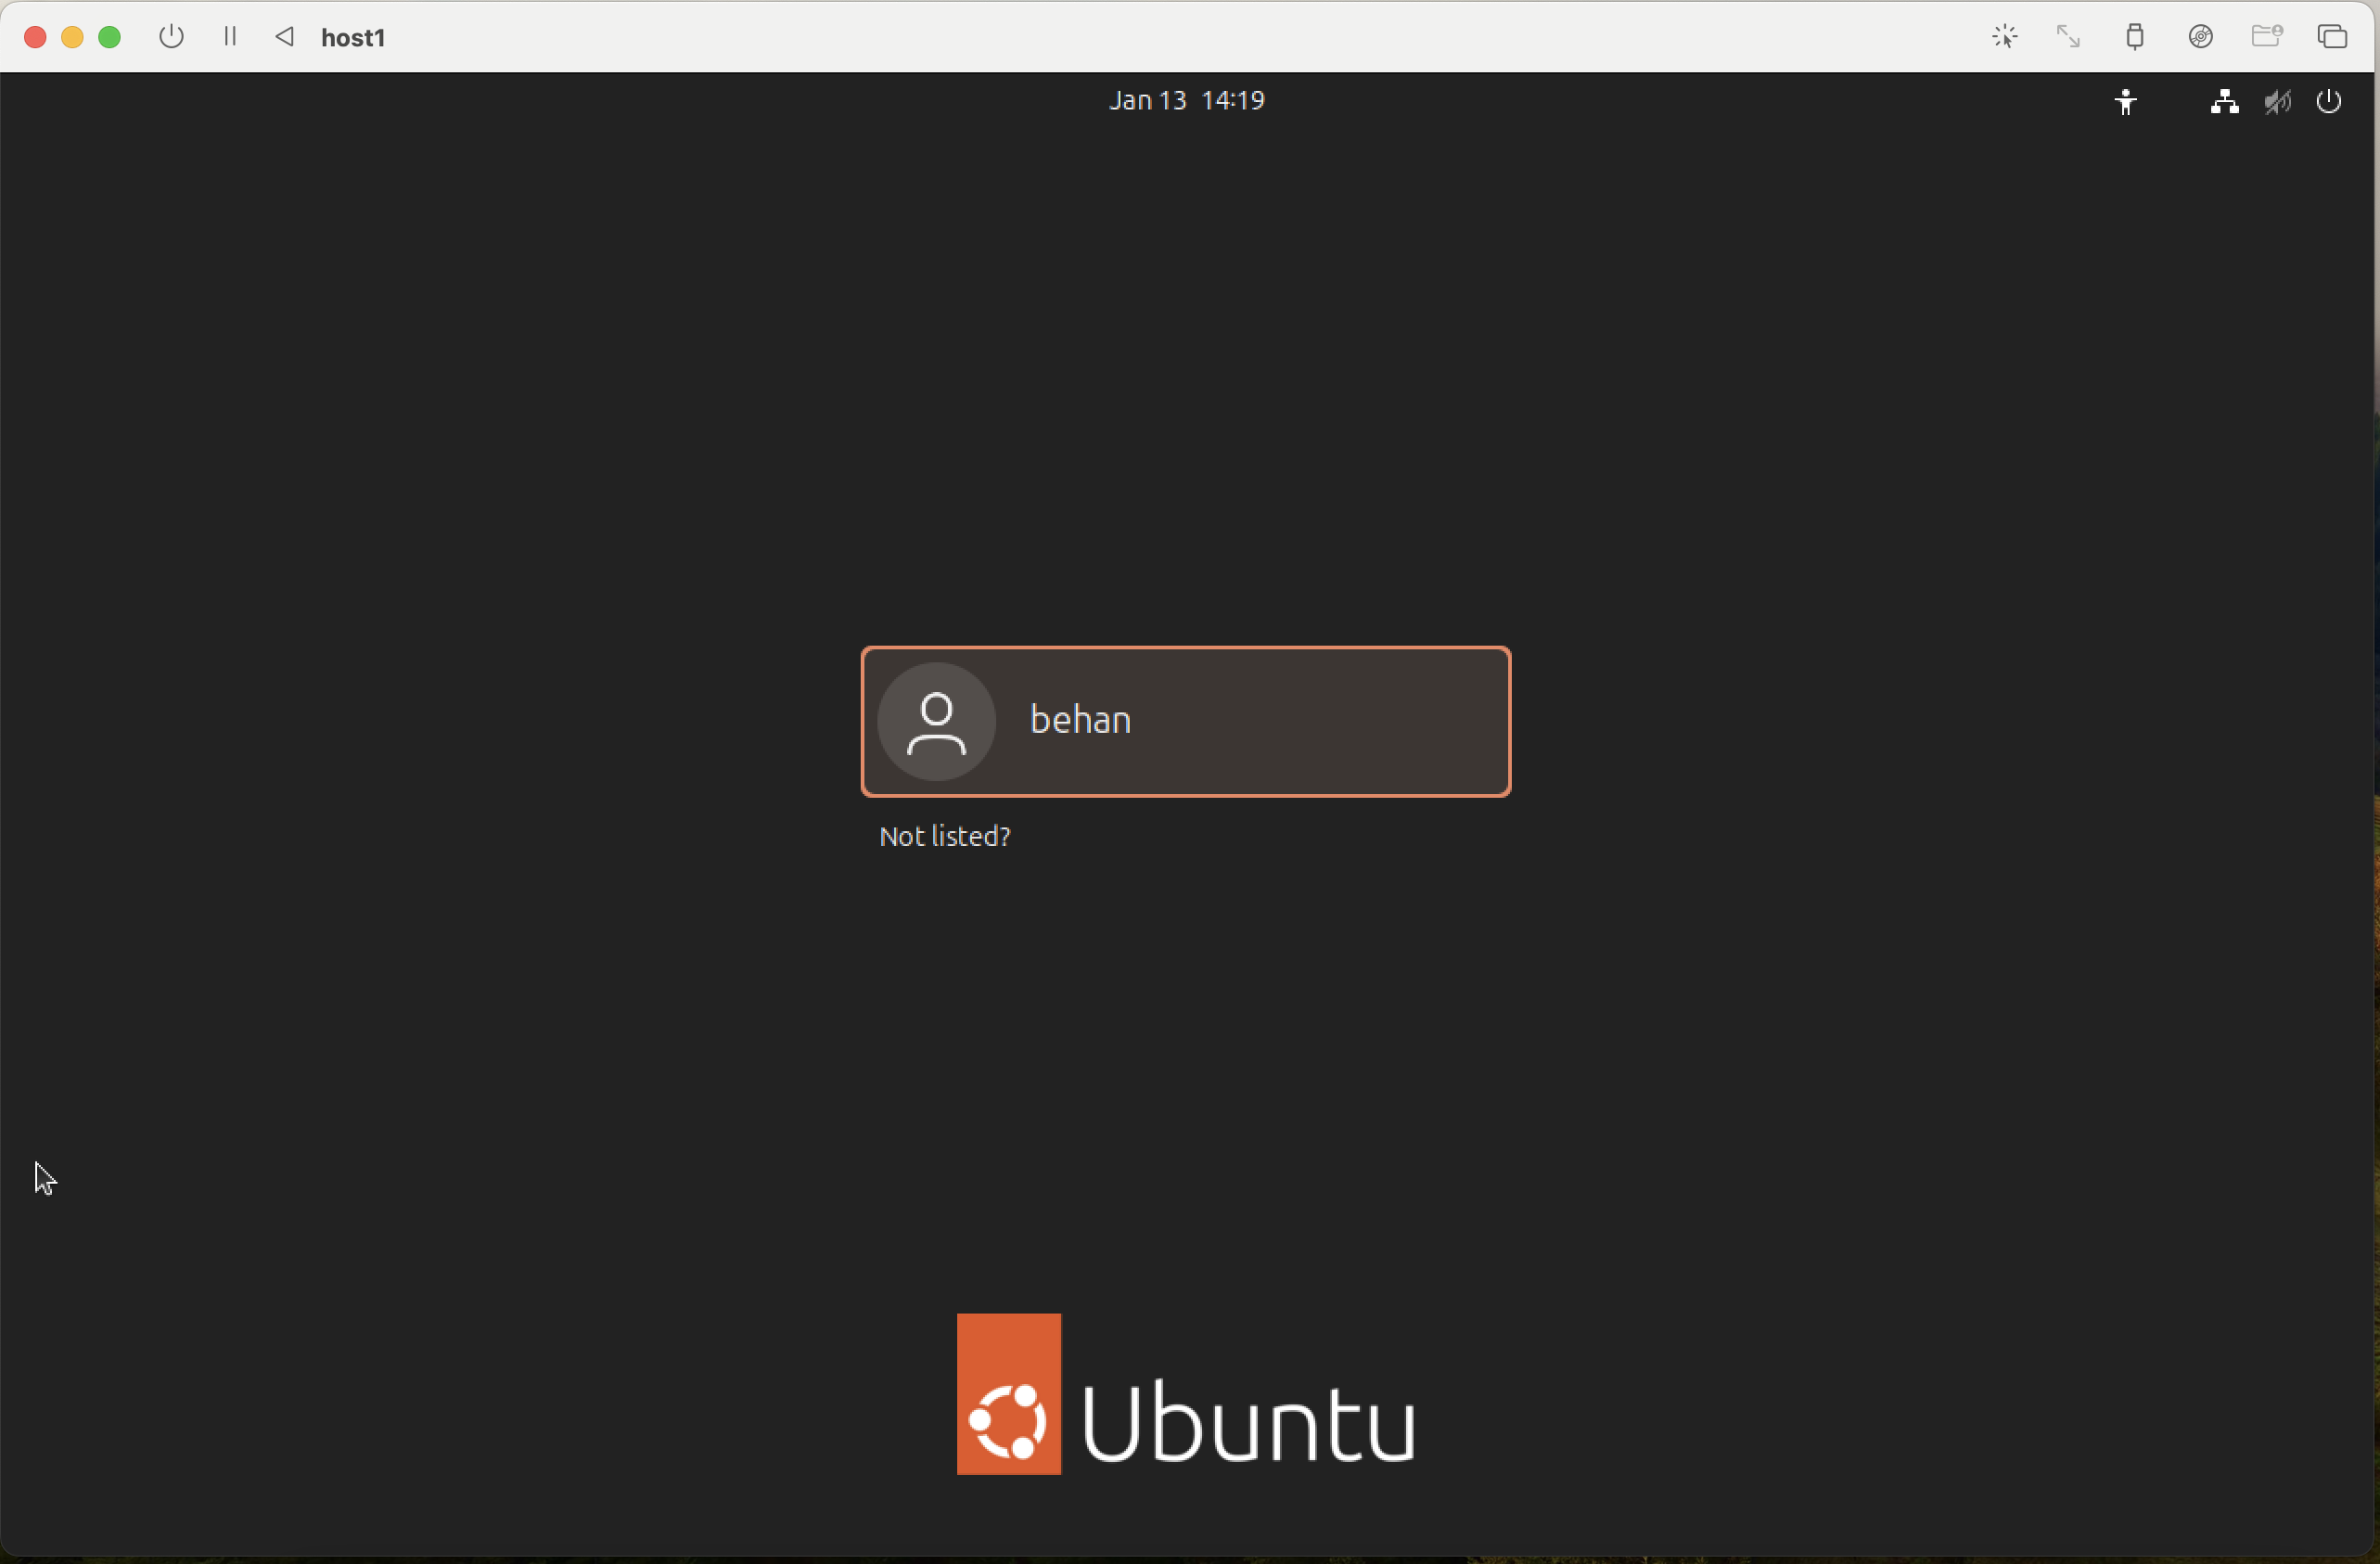Click the green full screen button
The height and width of the screenshot is (1564, 2380).
click(x=110, y=37)
